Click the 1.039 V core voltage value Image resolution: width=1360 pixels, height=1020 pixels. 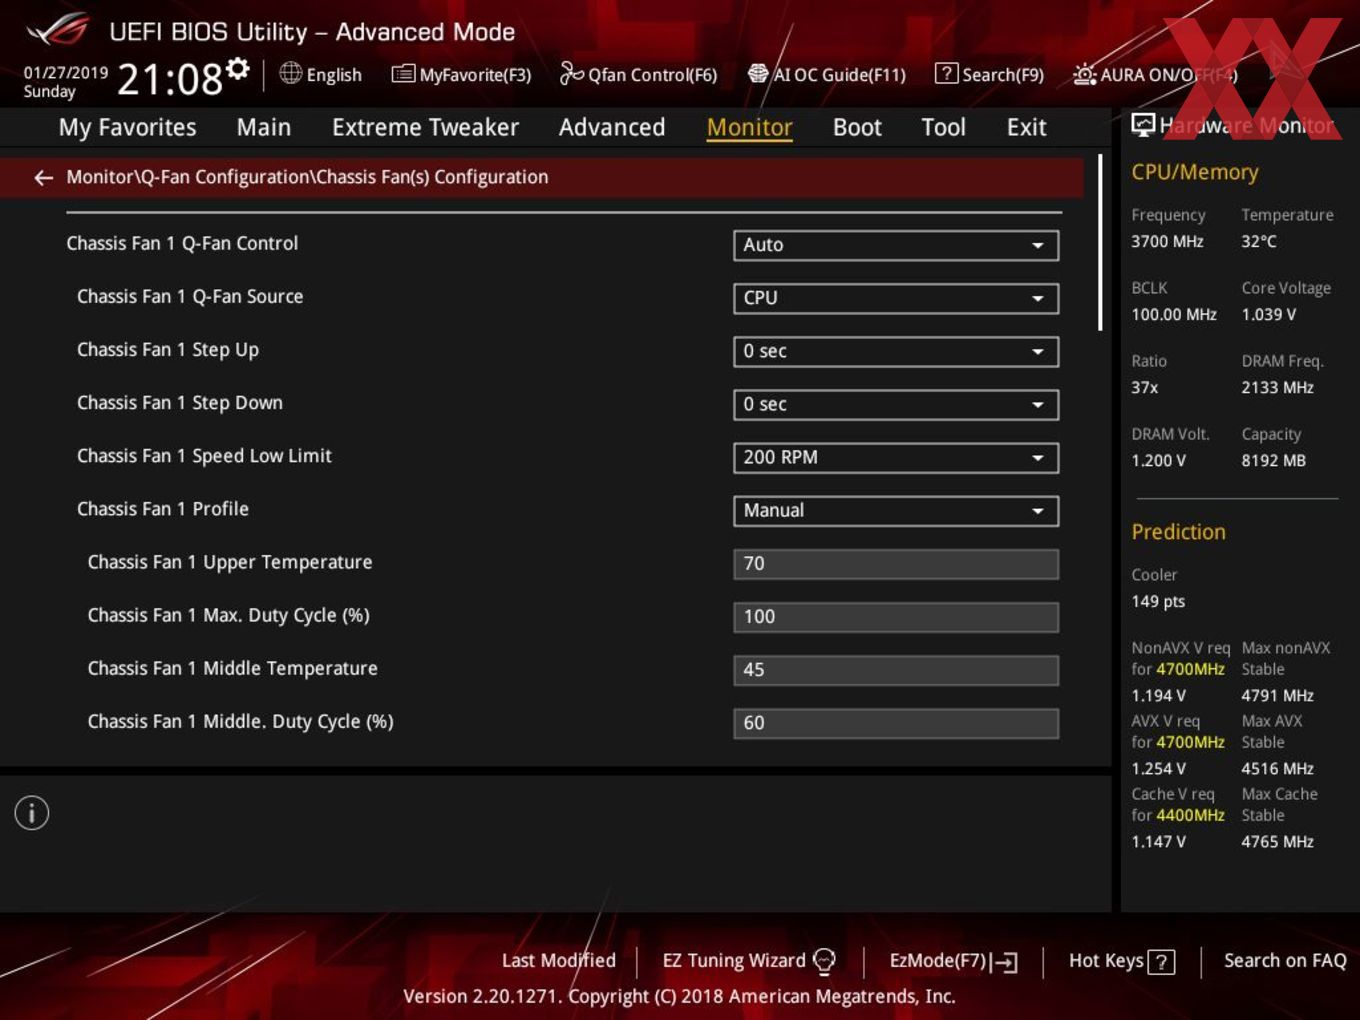pyautogui.click(x=1268, y=314)
